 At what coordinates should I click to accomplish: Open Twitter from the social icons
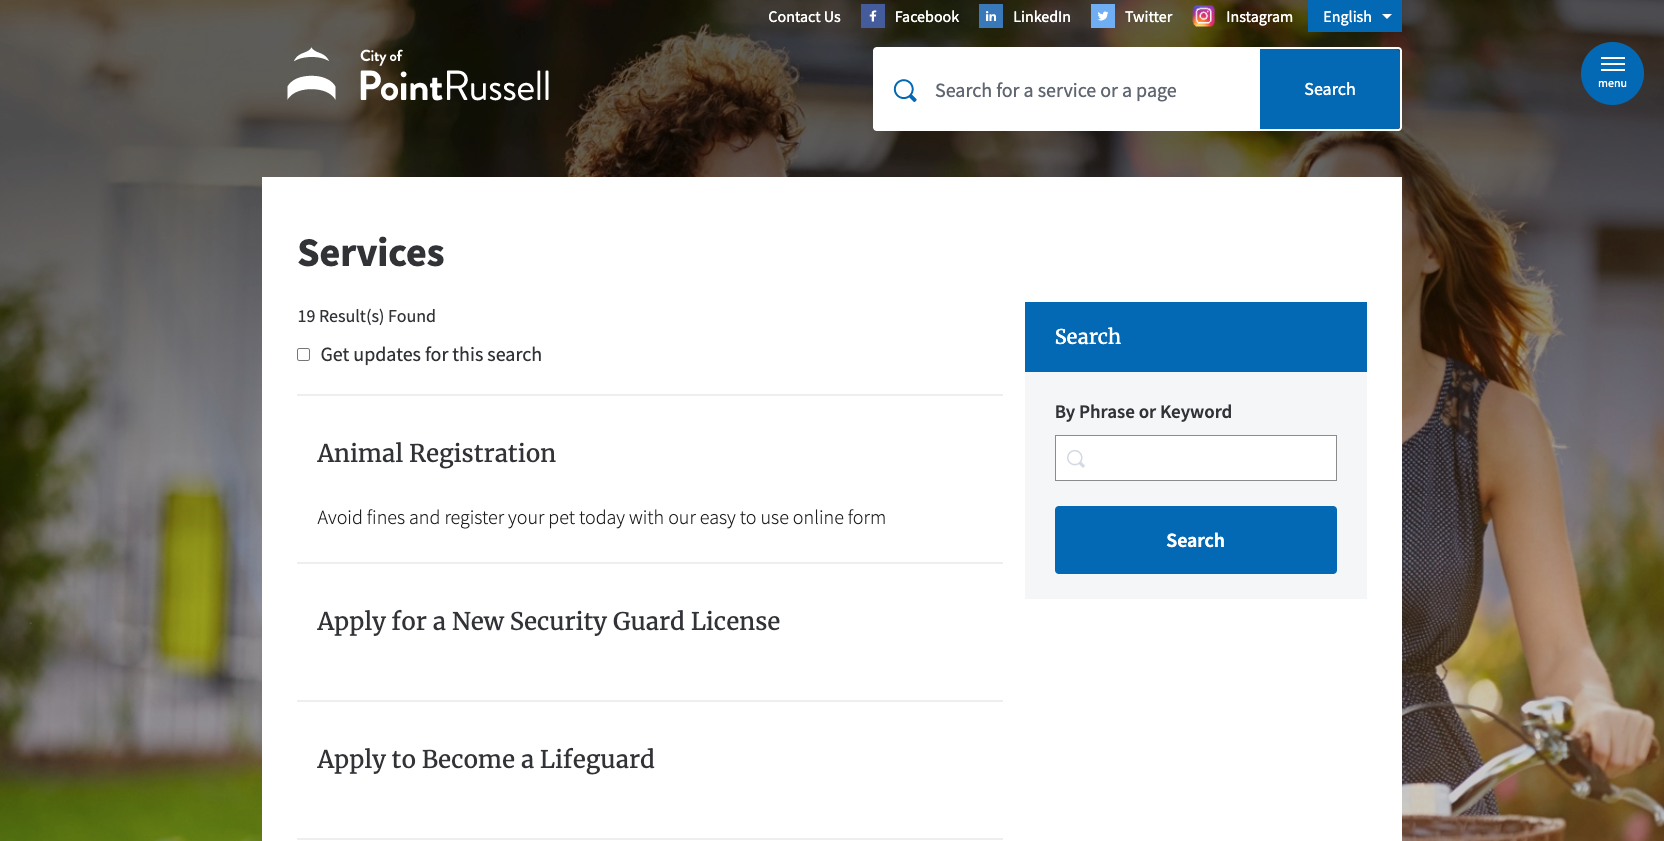(x=1102, y=16)
